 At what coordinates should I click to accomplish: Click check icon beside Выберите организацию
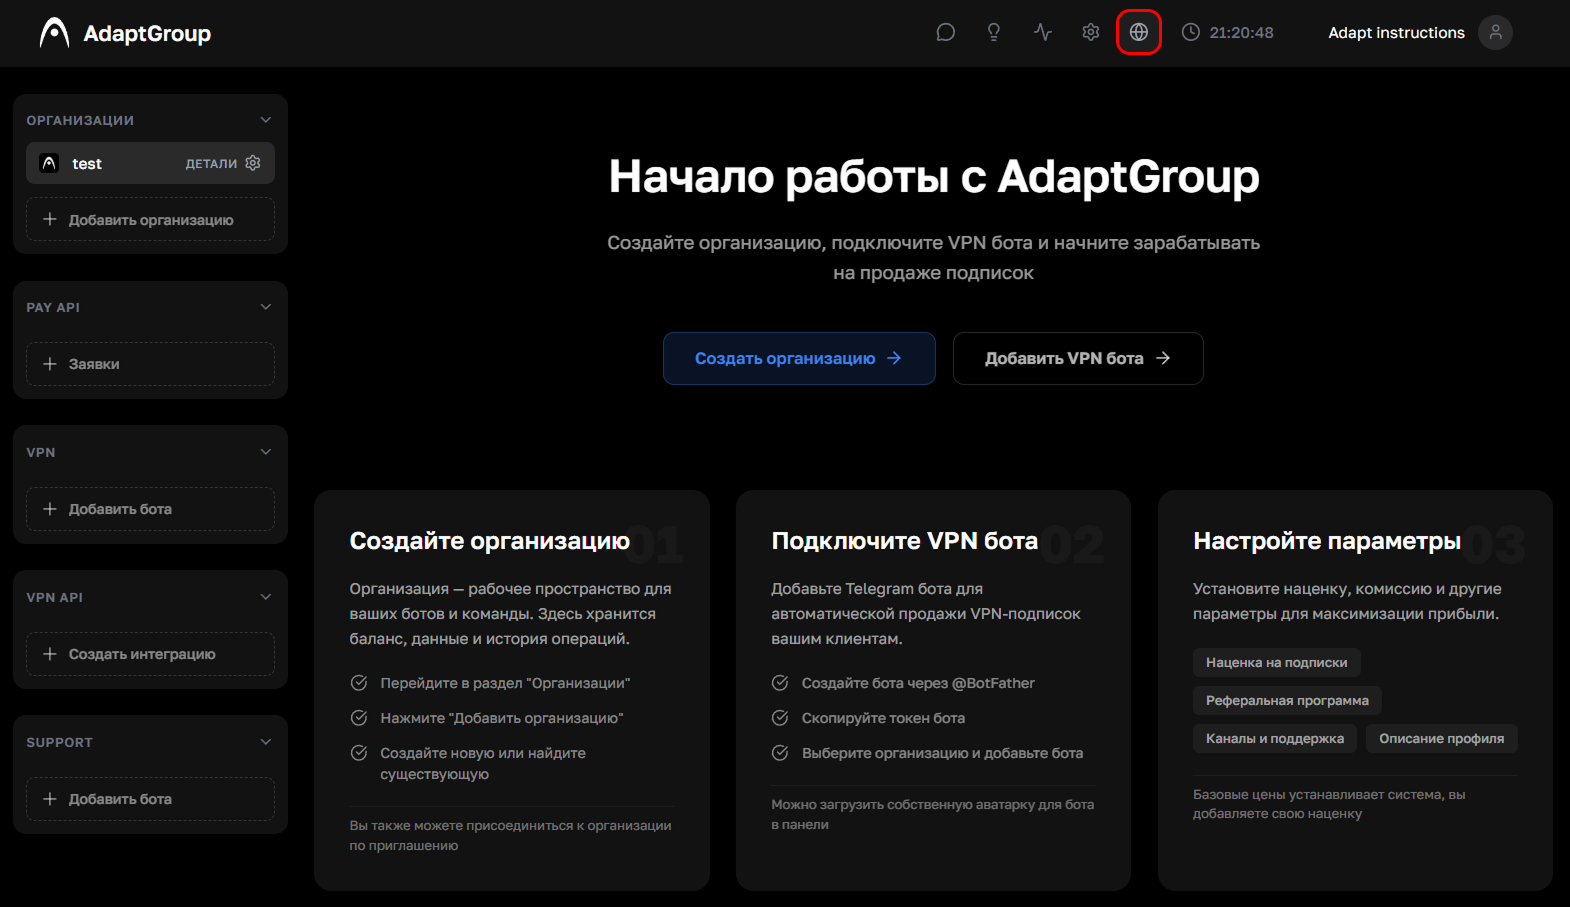click(x=780, y=753)
